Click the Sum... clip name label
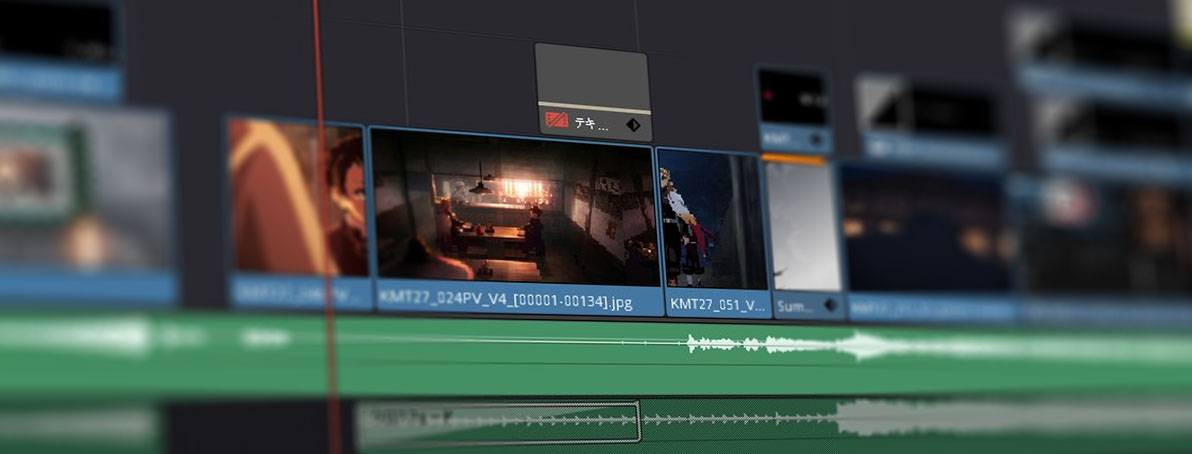 pyautogui.click(x=797, y=306)
